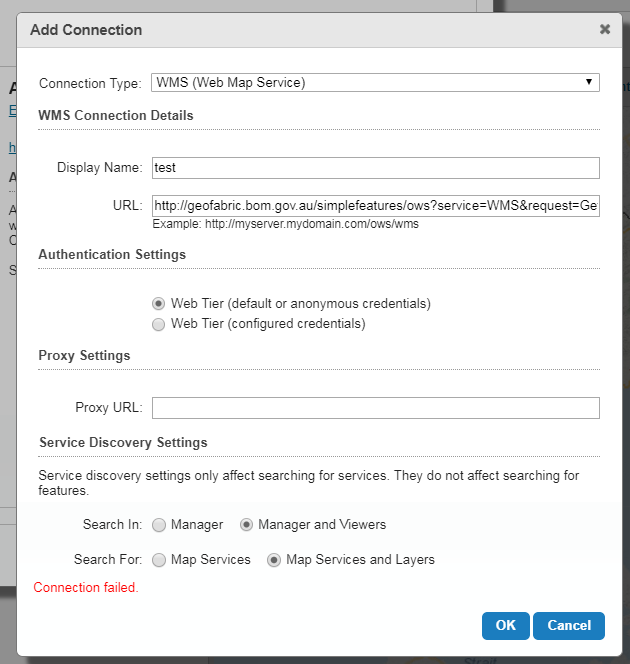This screenshot has width=630, height=664.
Task: Choose Manager and Viewers radio button
Action: pyautogui.click(x=246, y=525)
